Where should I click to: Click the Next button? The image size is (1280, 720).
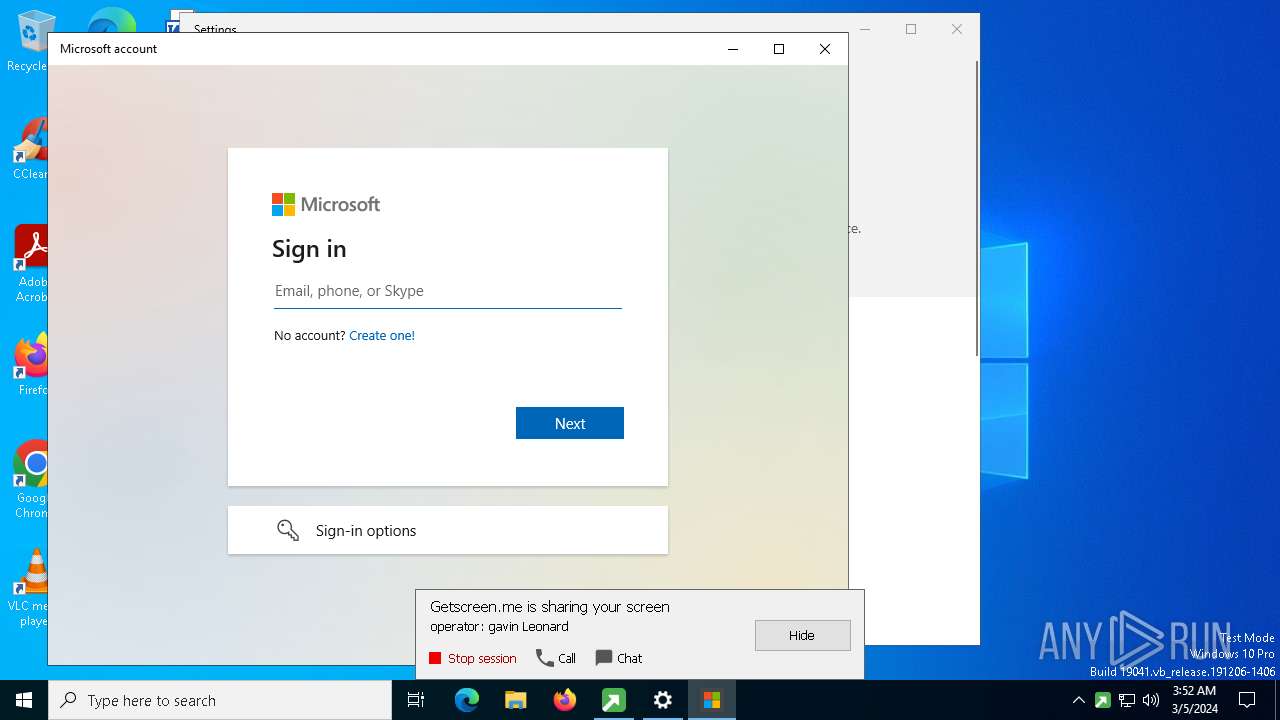[x=570, y=423]
